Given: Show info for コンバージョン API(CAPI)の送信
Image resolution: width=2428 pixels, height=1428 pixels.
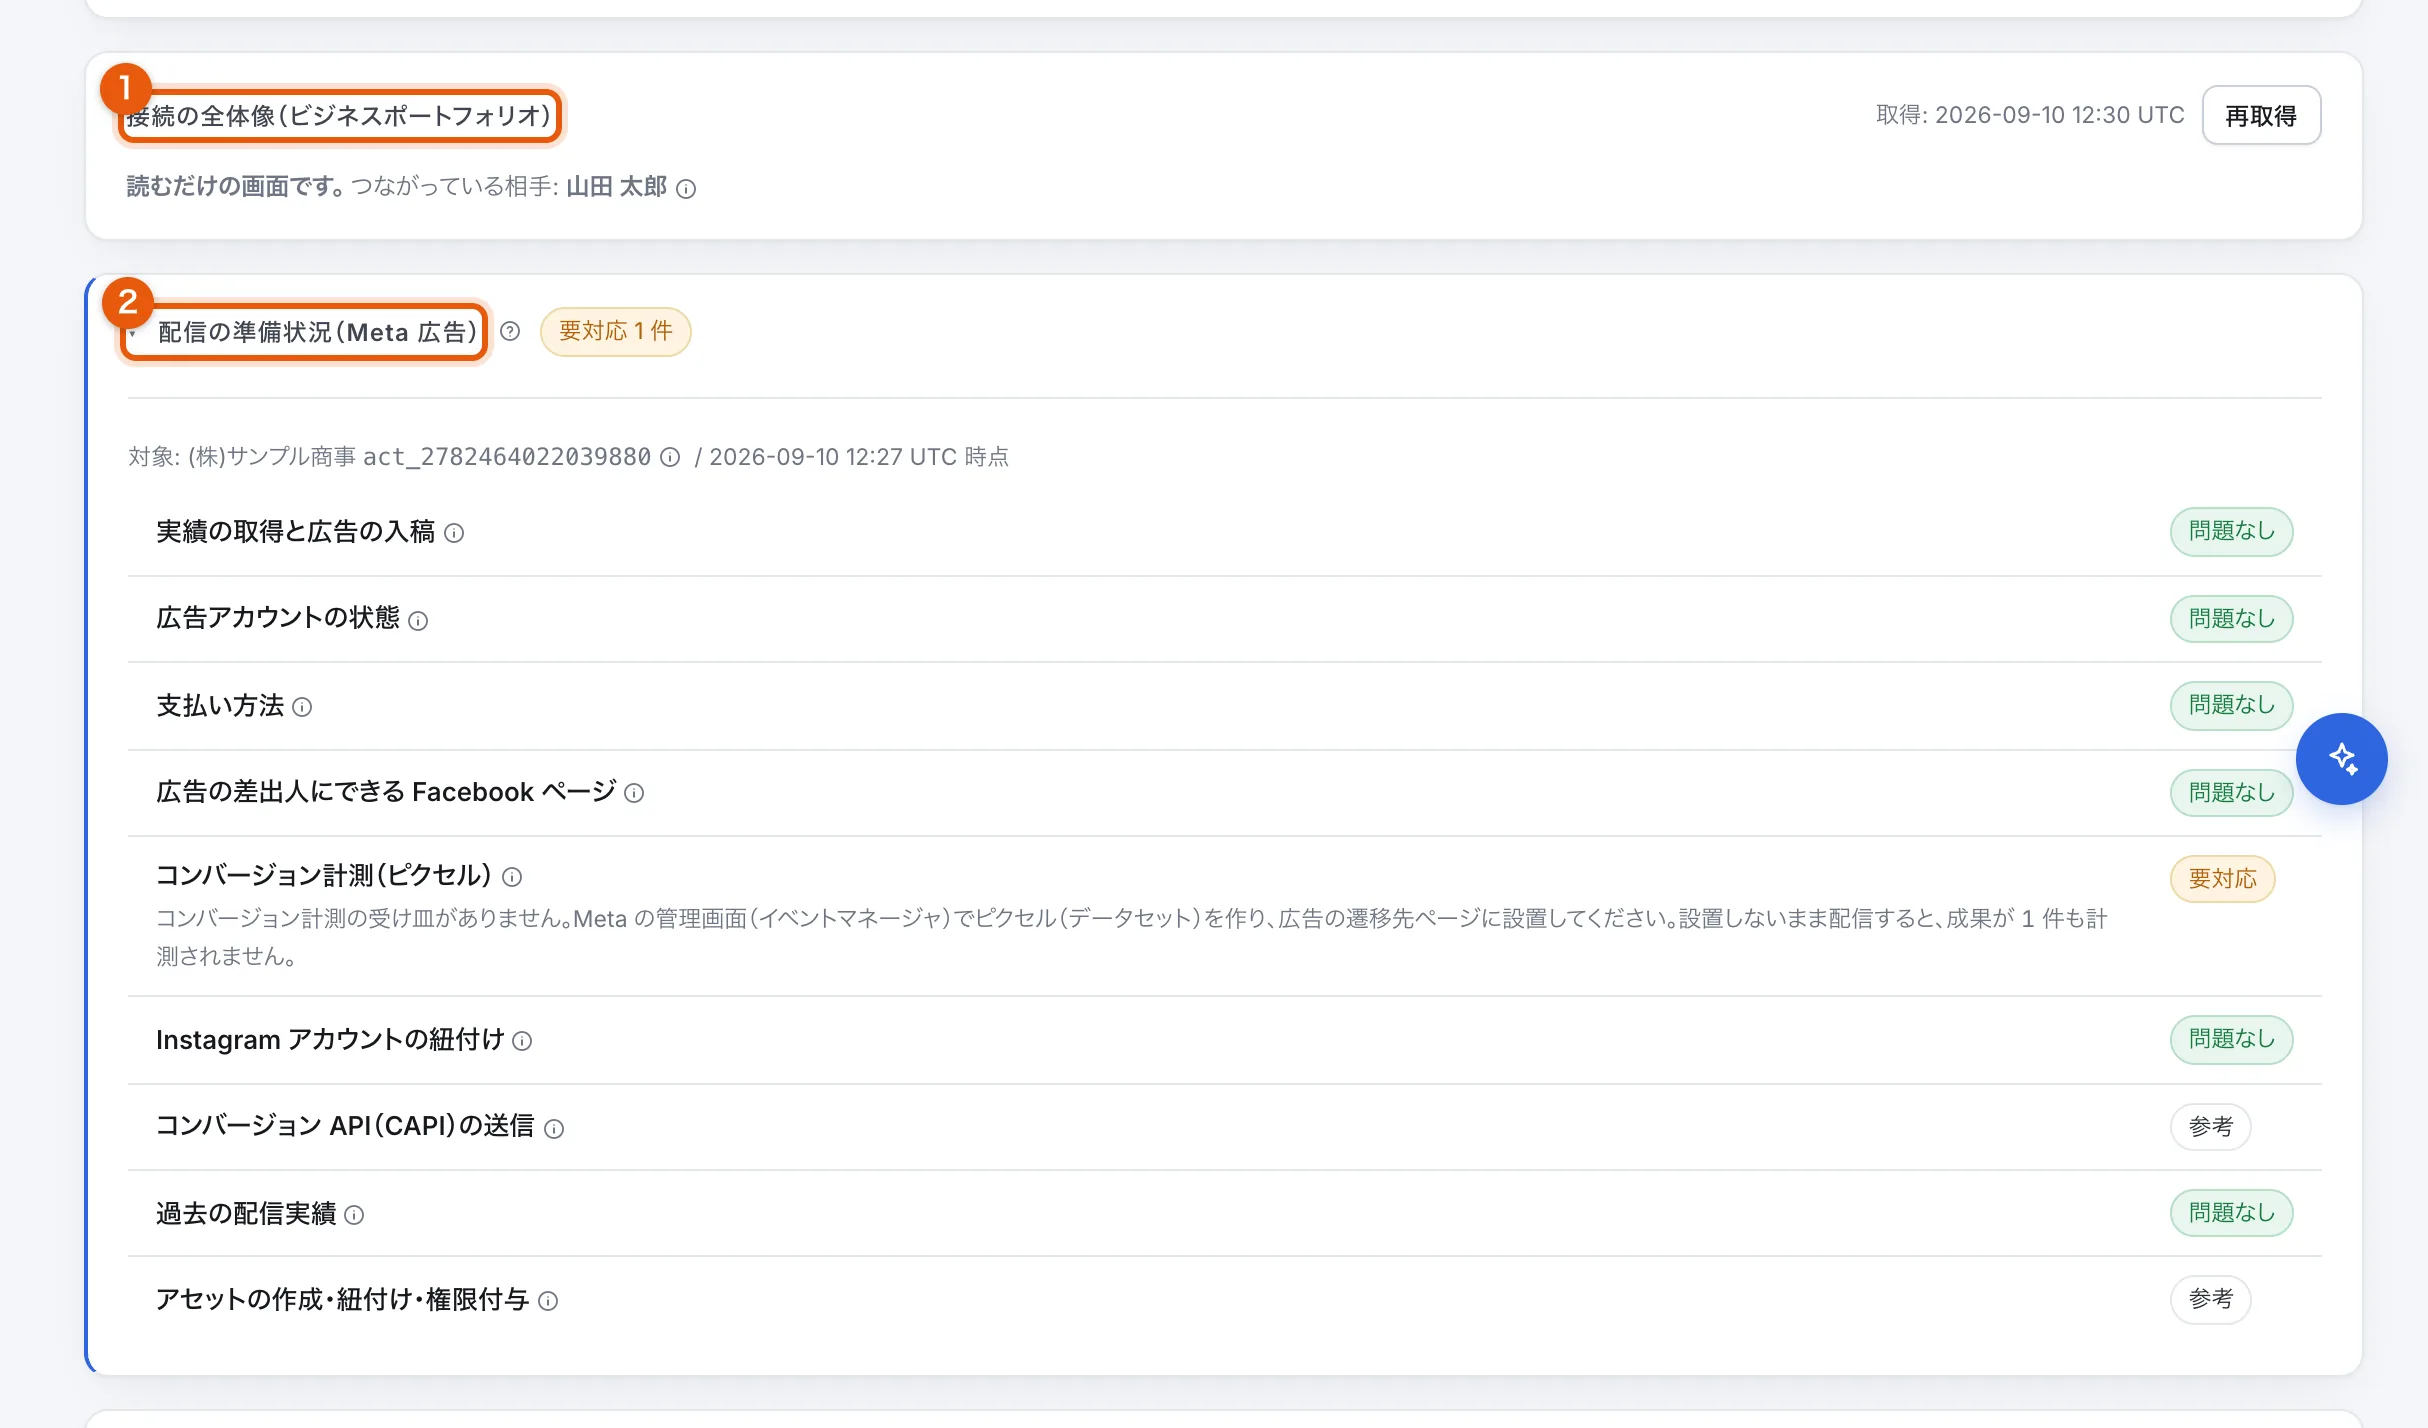Looking at the screenshot, I should point(554,1129).
